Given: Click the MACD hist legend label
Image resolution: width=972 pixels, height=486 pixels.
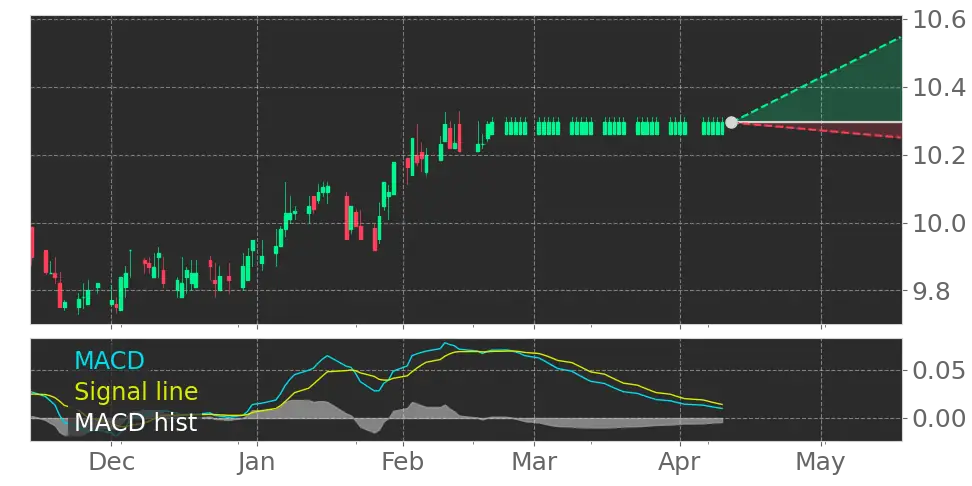Looking at the screenshot, I should coord(136,423).
